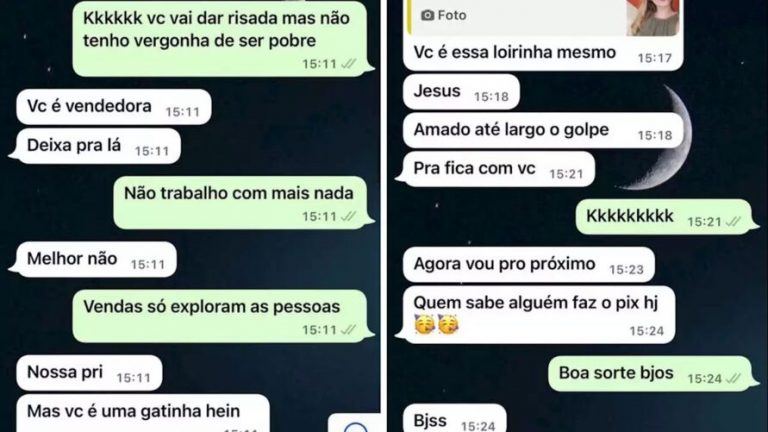Tap read checkmarks on 'Kkkkkkkkk' message
Screen dimensions: 768x432
click(x=733, y=221)
